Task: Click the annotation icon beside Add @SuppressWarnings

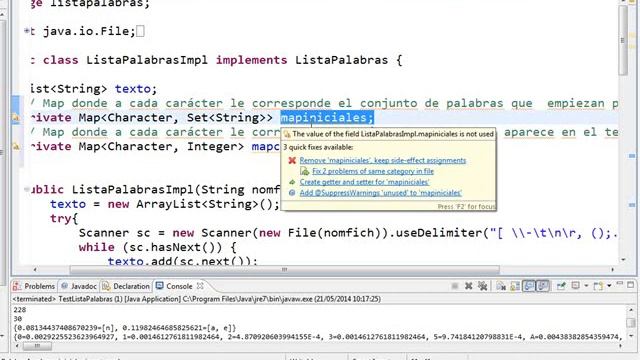Action: coord(292,193)
